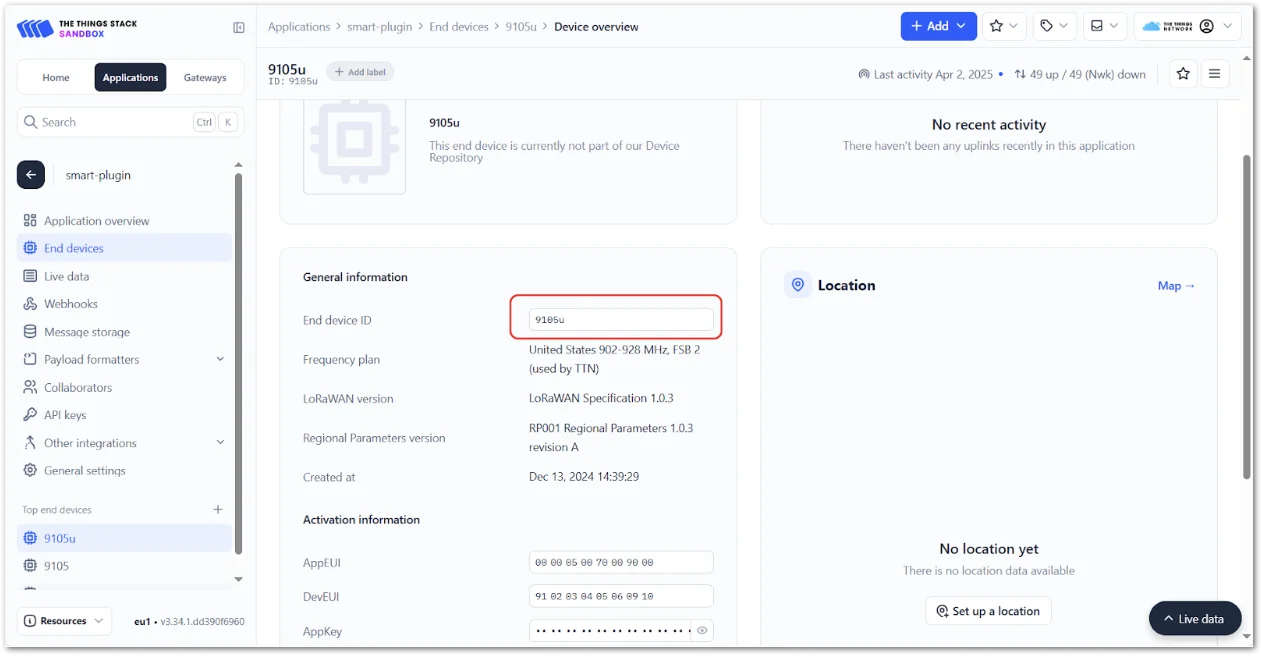Click the DevEUI value field
1262x656 pixels.
point(621,596)
